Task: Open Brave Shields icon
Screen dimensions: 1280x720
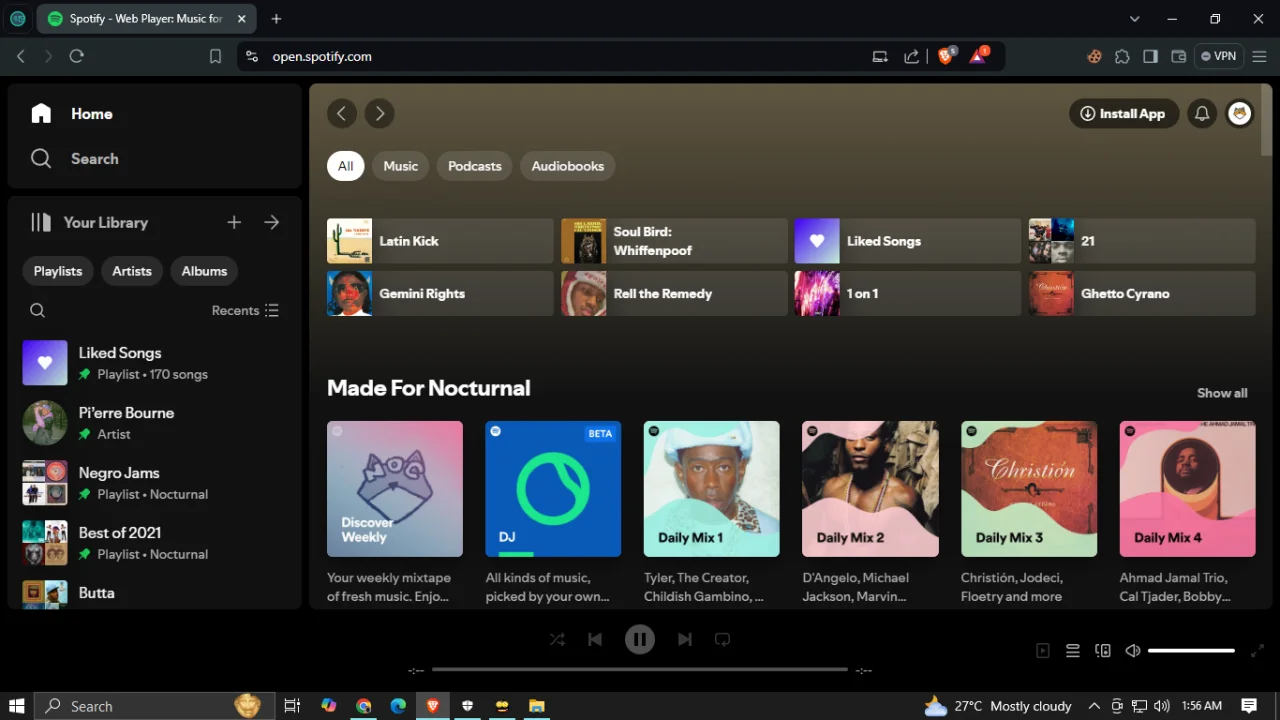Action: click(946, 56)
